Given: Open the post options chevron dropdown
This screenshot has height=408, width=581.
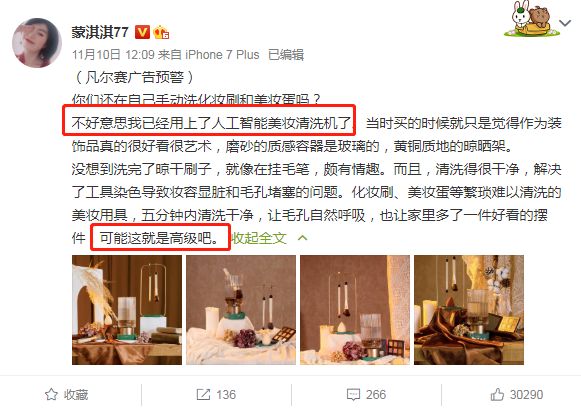Looking at the screenshot, I should point(565,23).
